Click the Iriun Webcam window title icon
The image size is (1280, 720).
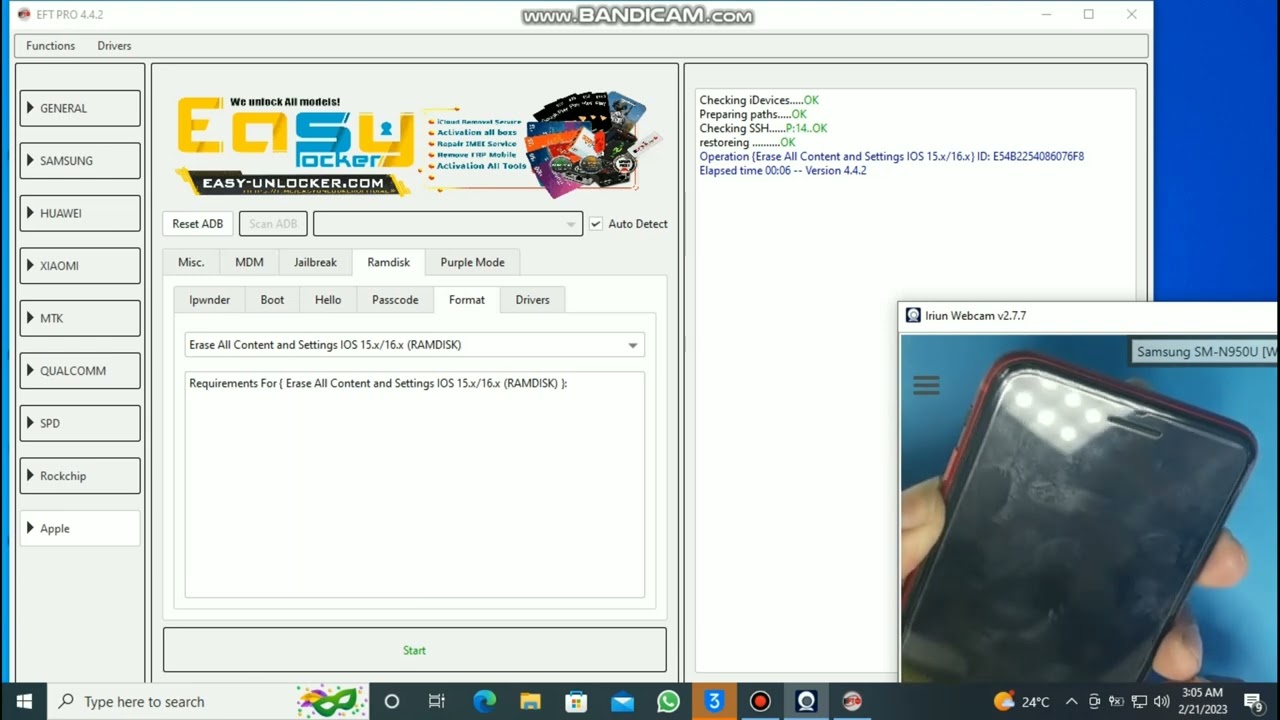tap(913, 315)
